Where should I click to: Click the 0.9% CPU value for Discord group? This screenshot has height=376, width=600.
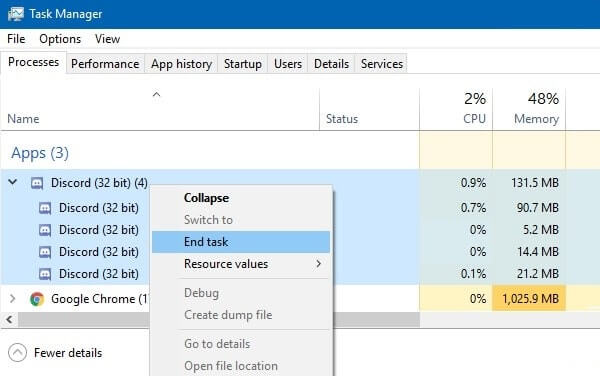click(473, 183)
